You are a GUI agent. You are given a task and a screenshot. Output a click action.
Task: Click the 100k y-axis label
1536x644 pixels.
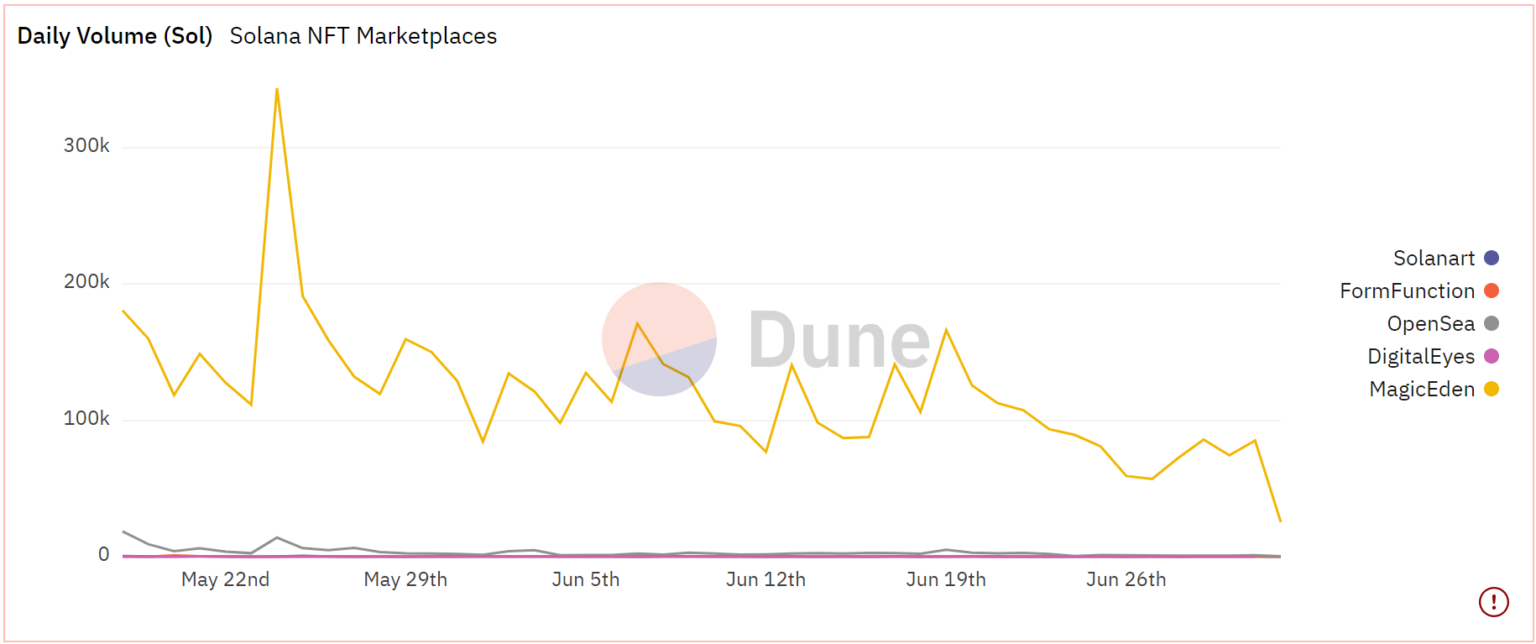coord(86,418)
